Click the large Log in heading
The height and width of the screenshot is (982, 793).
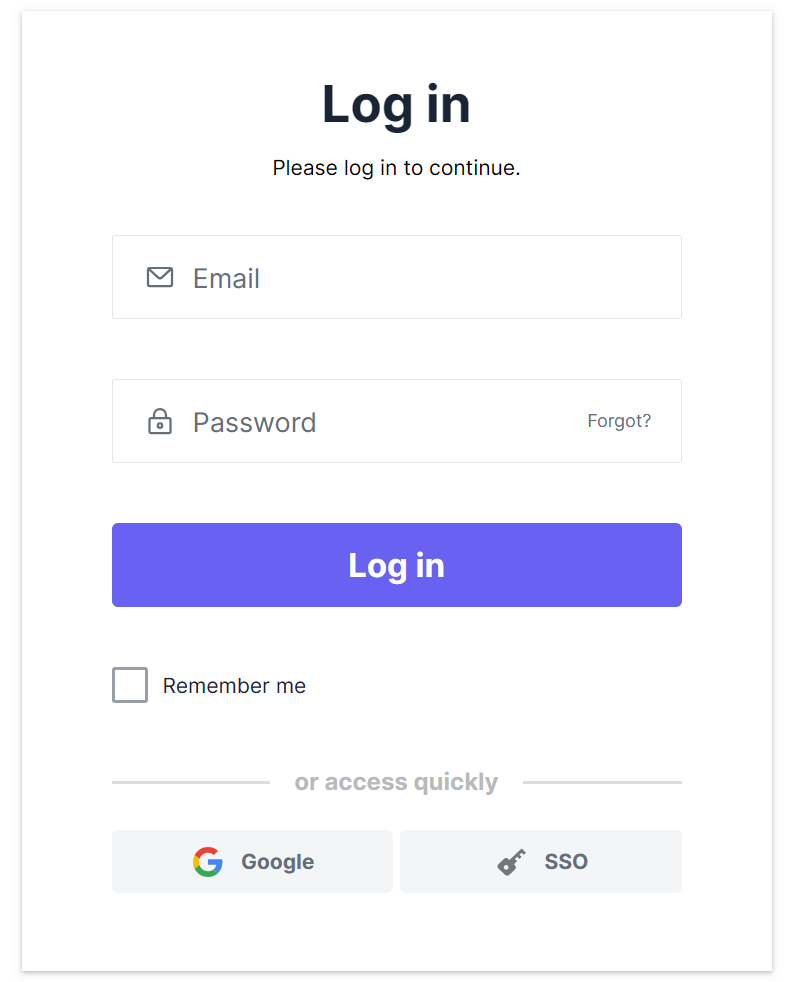396,104
